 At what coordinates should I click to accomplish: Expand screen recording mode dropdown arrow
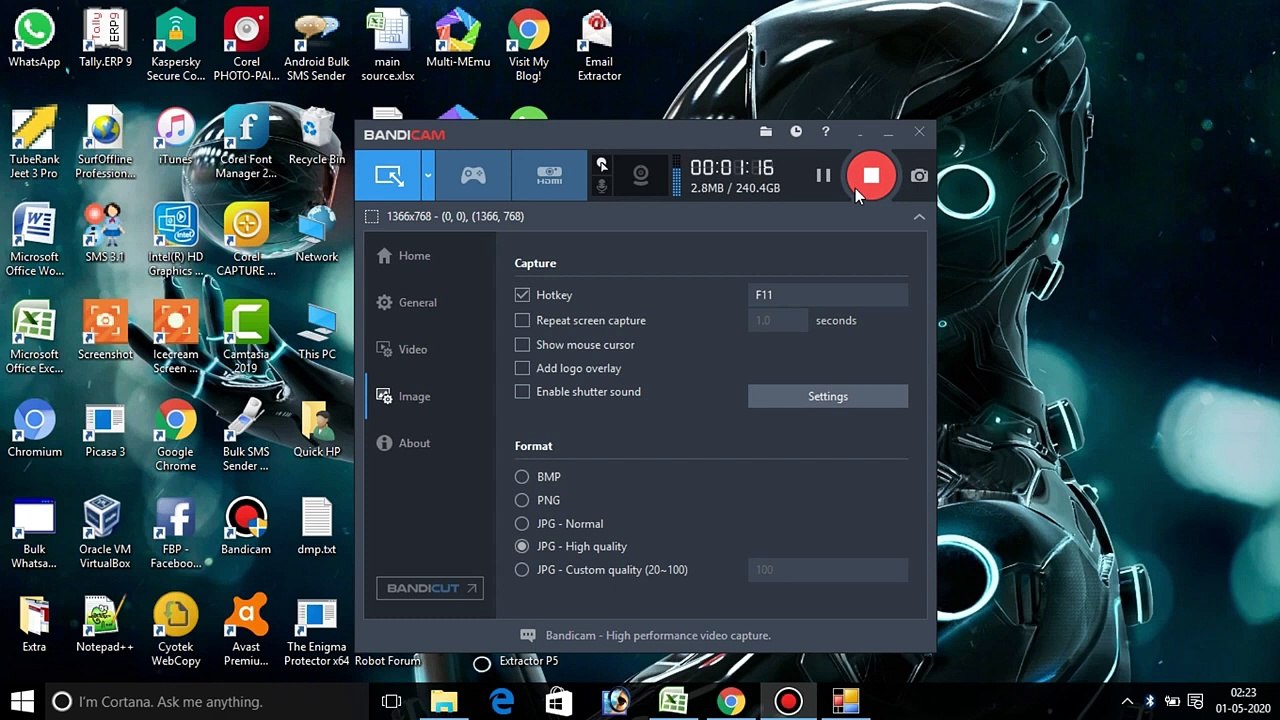point(428,176)
